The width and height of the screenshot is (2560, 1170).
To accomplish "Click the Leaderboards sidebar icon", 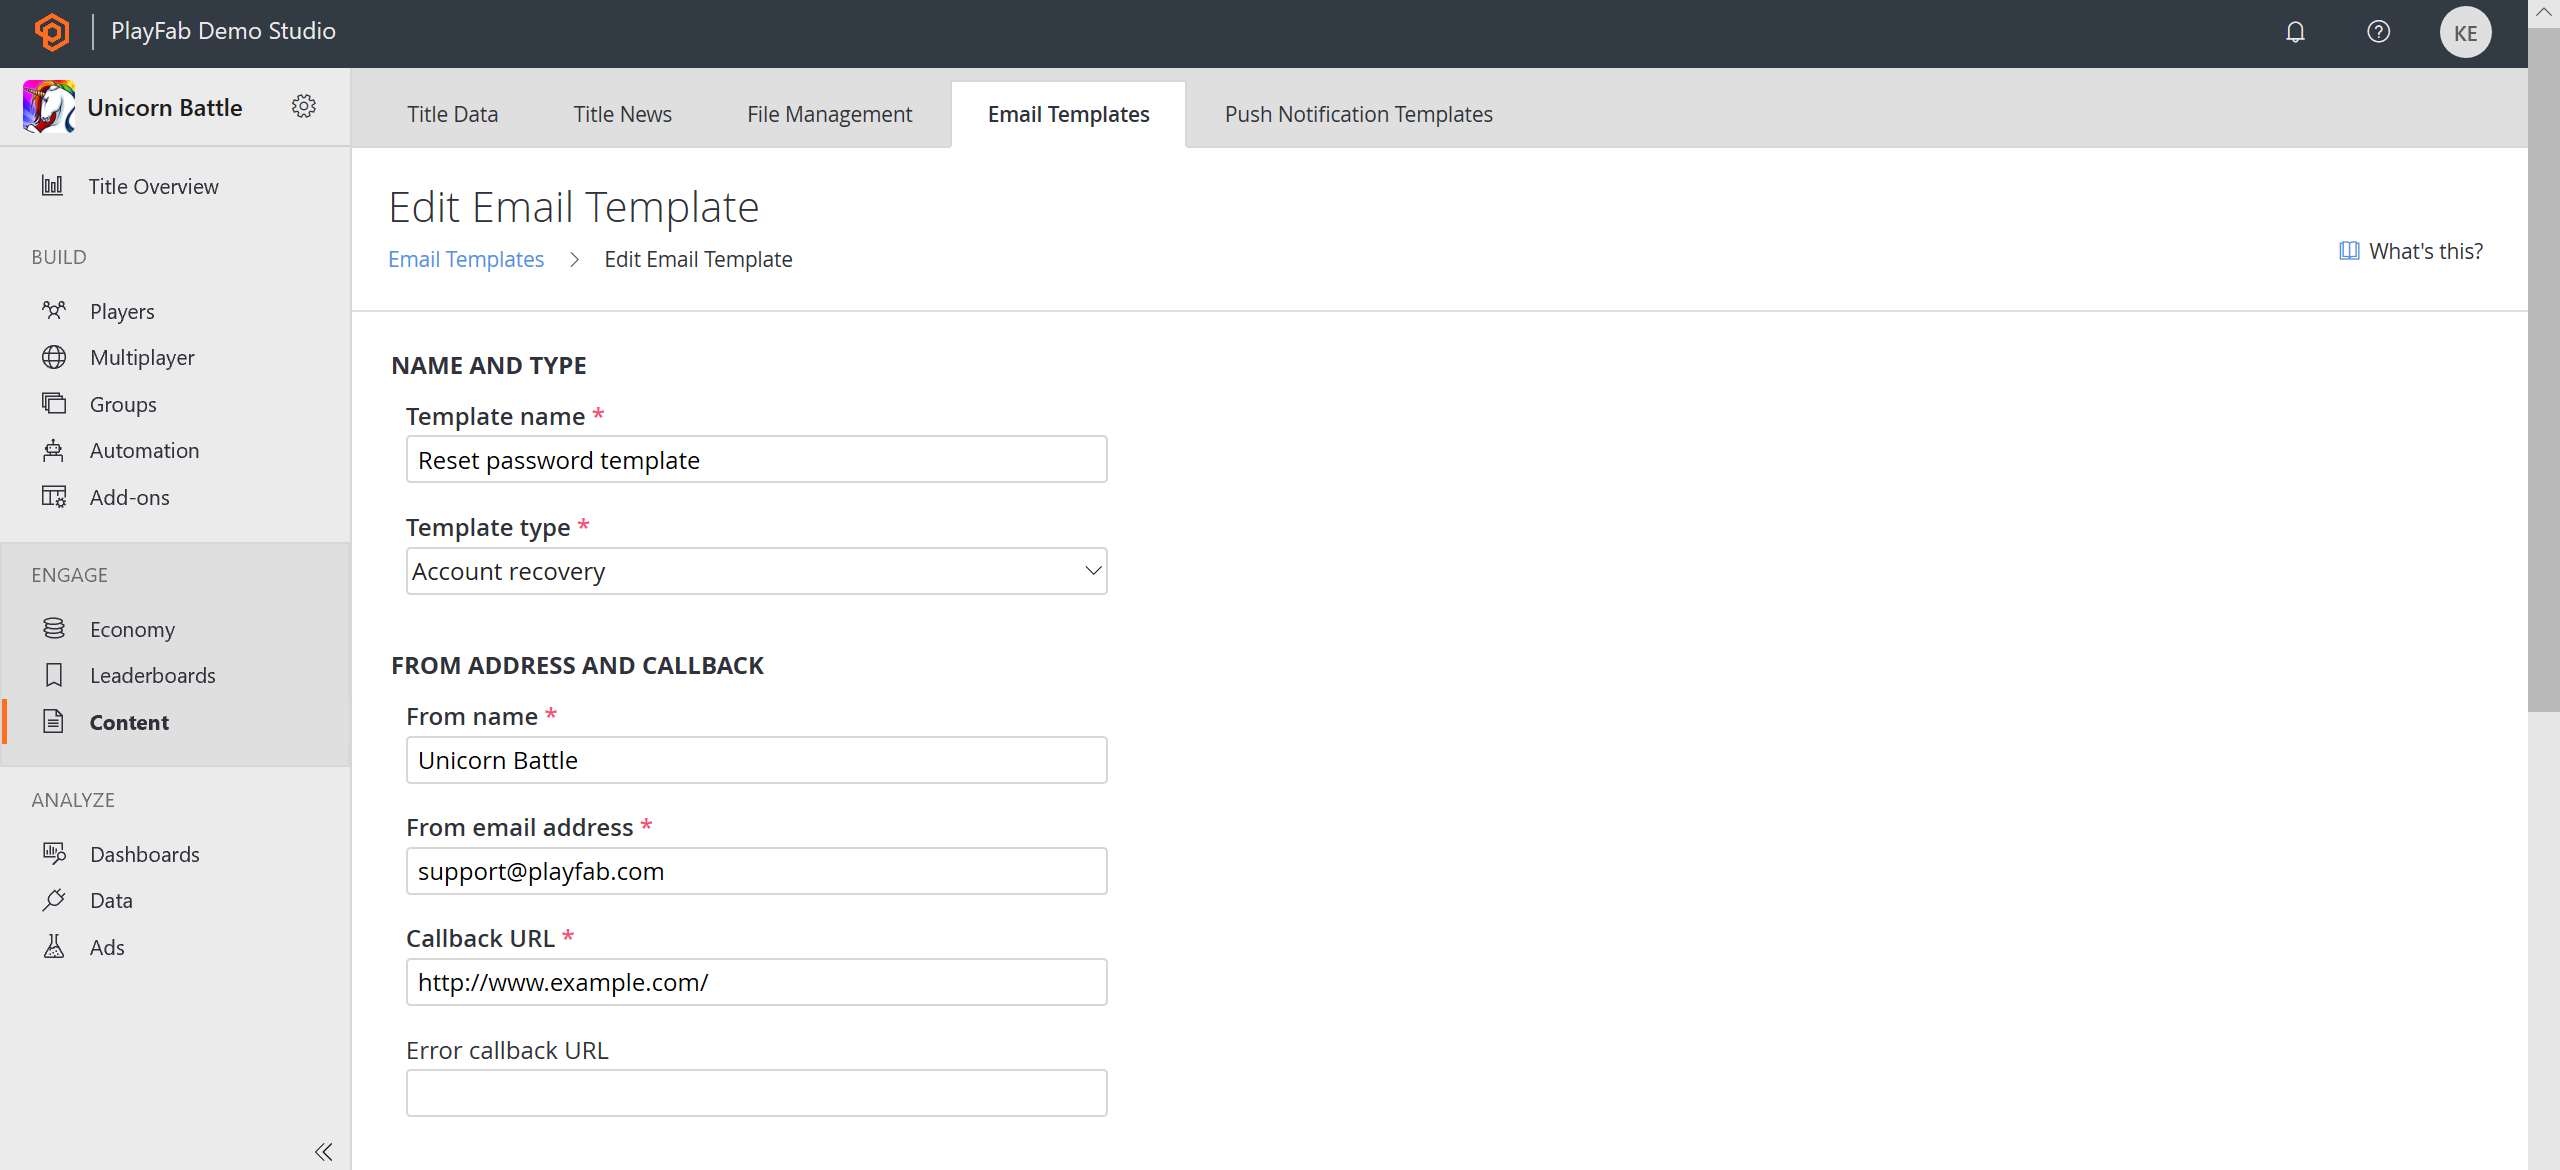I will (x=54, y=674).
